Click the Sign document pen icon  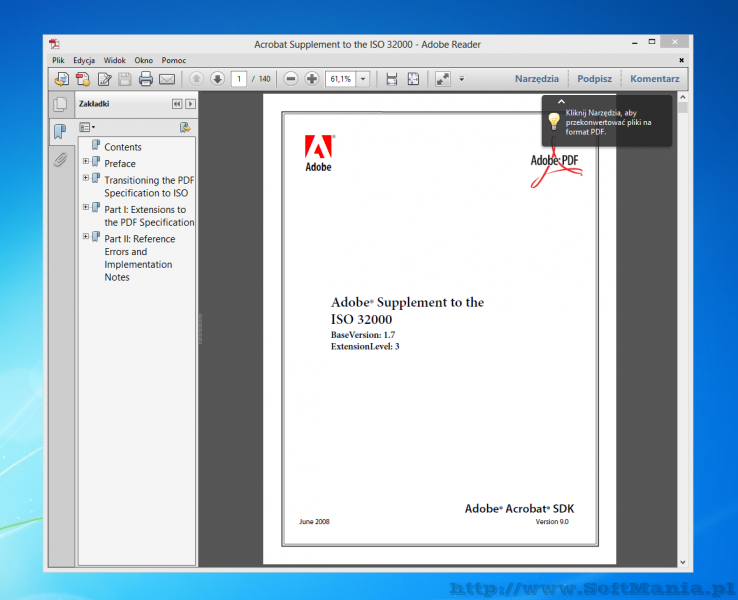point(104,79)
